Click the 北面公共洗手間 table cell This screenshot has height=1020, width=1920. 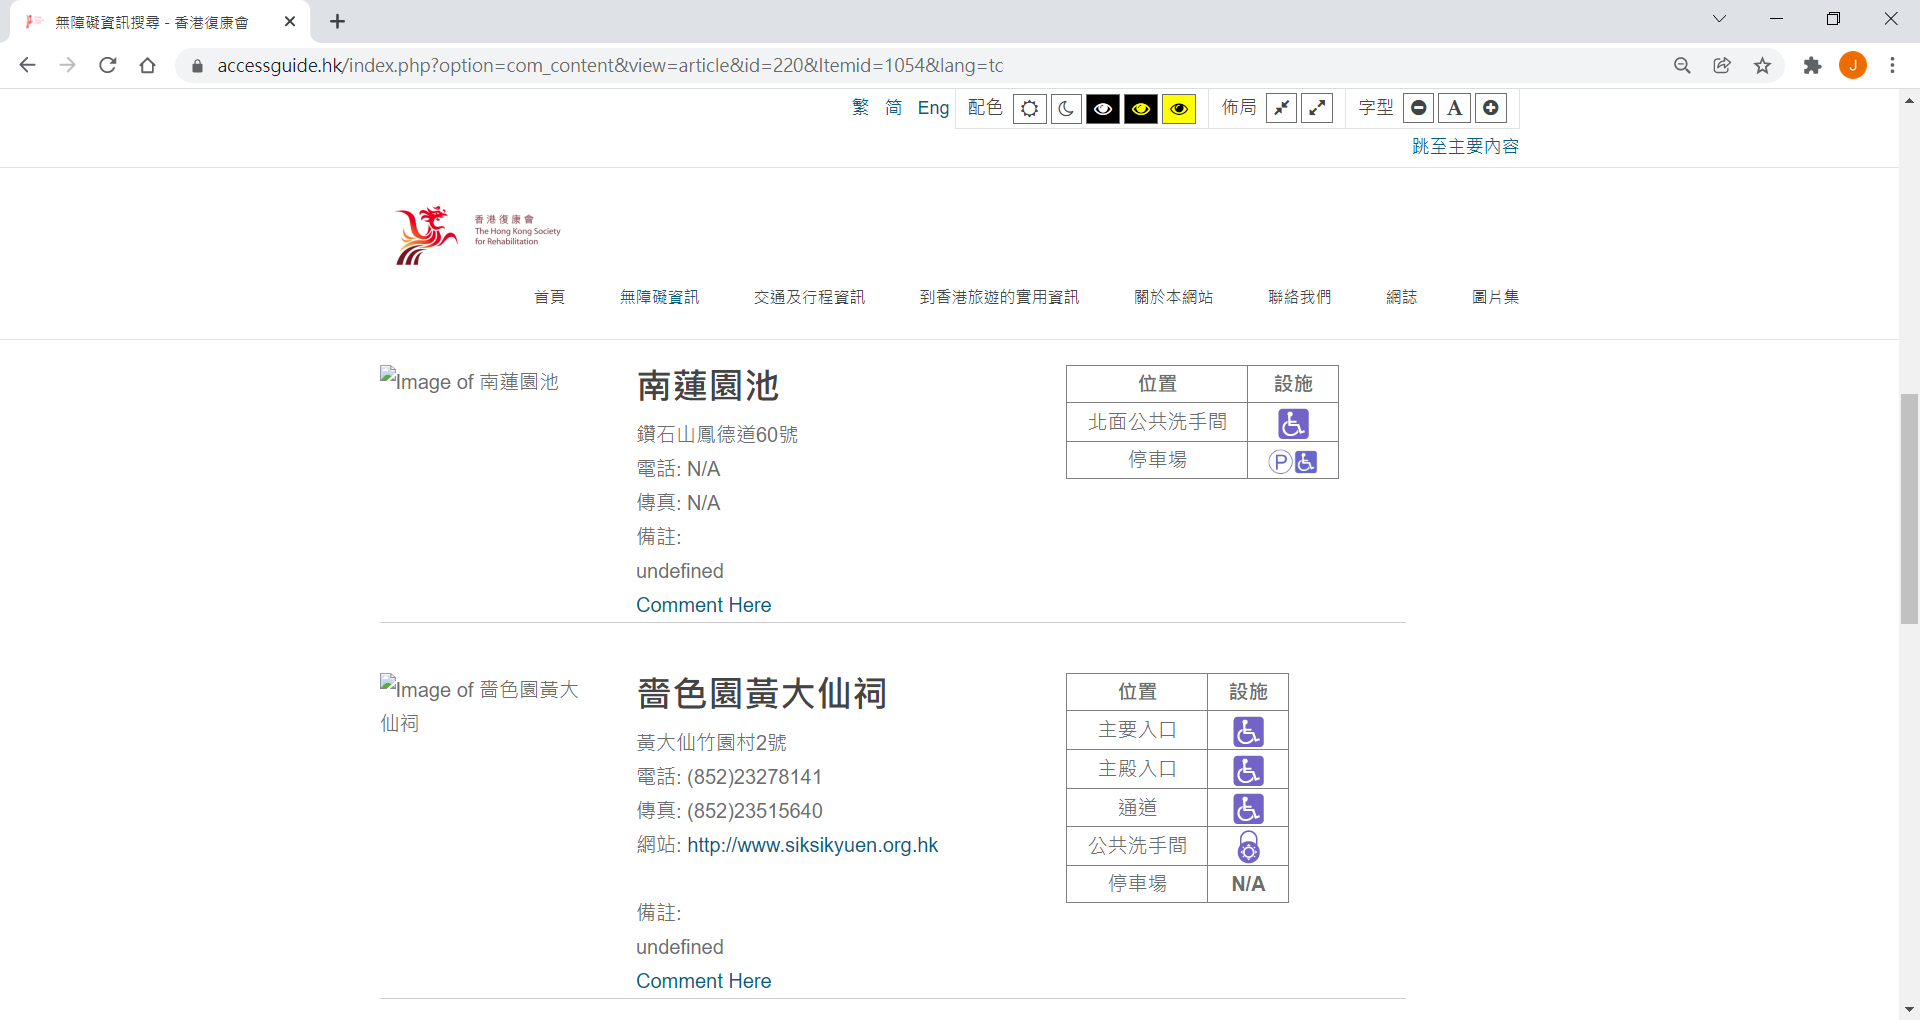[x=1157, y=422]
